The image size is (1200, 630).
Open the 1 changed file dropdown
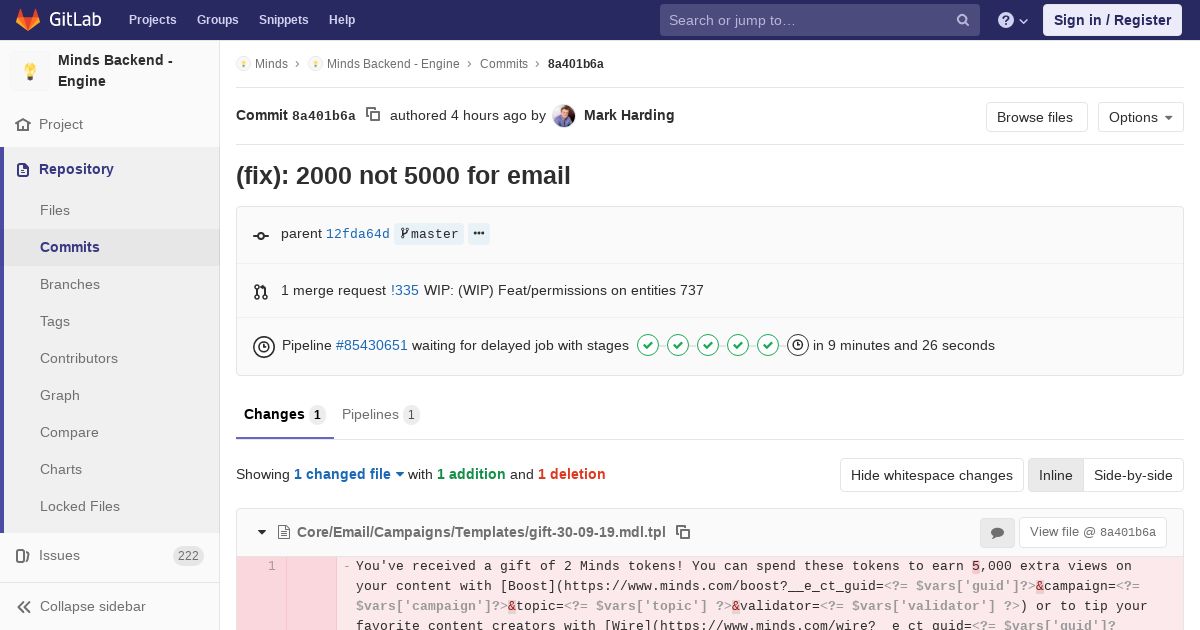tap(349, 475)
